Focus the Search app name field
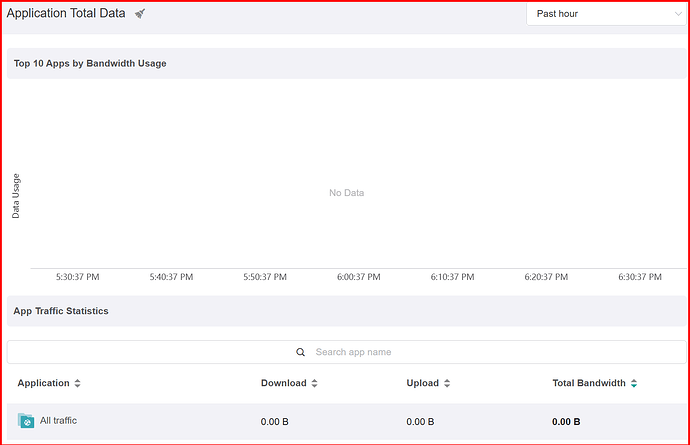 click(346, 352)
